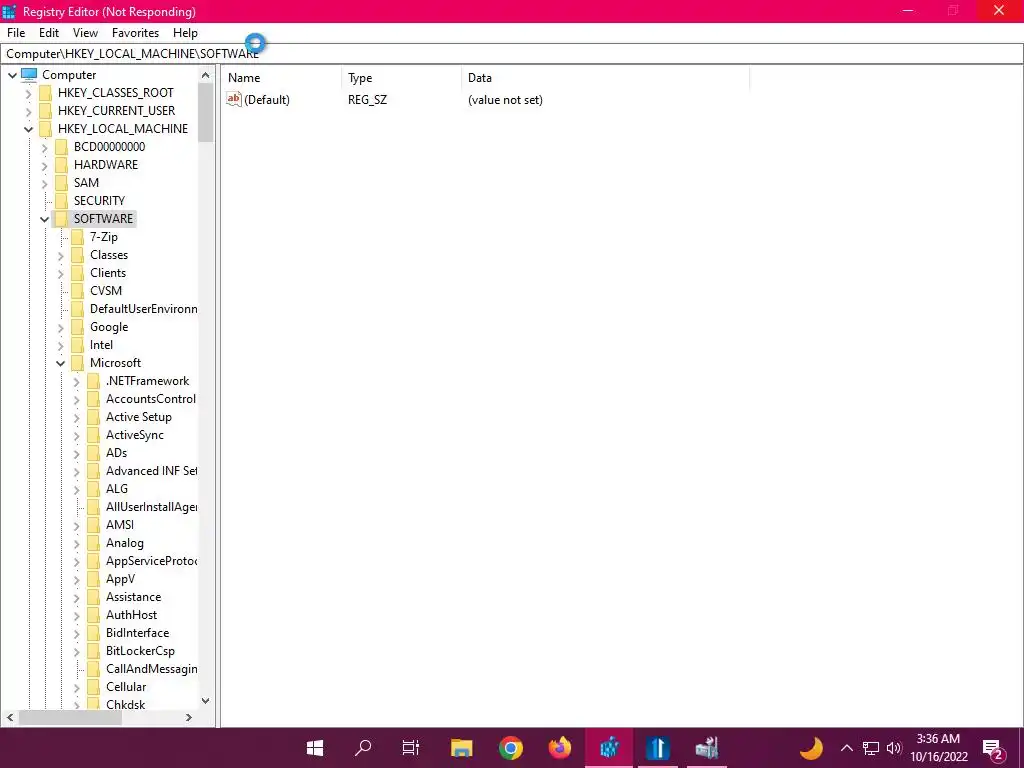Open the View menu

(85, 33)
